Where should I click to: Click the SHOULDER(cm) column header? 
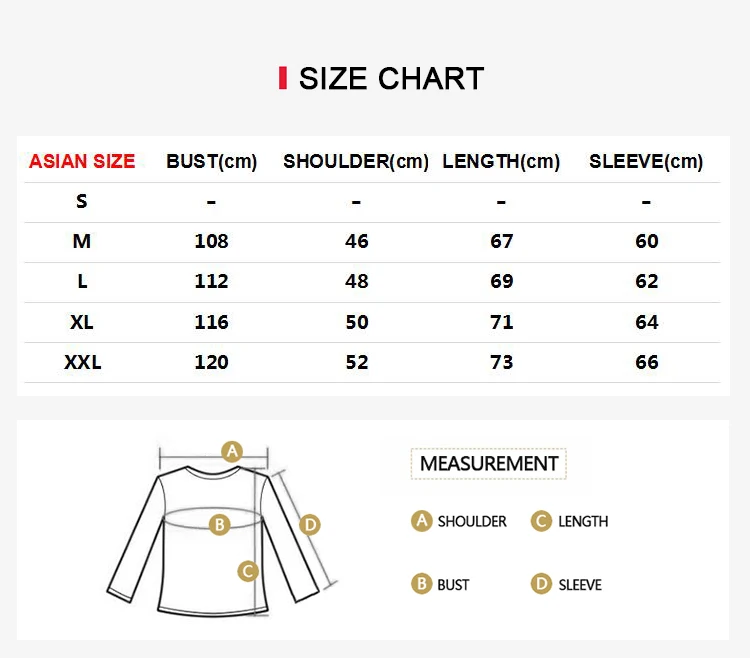[x=356, y=162]
